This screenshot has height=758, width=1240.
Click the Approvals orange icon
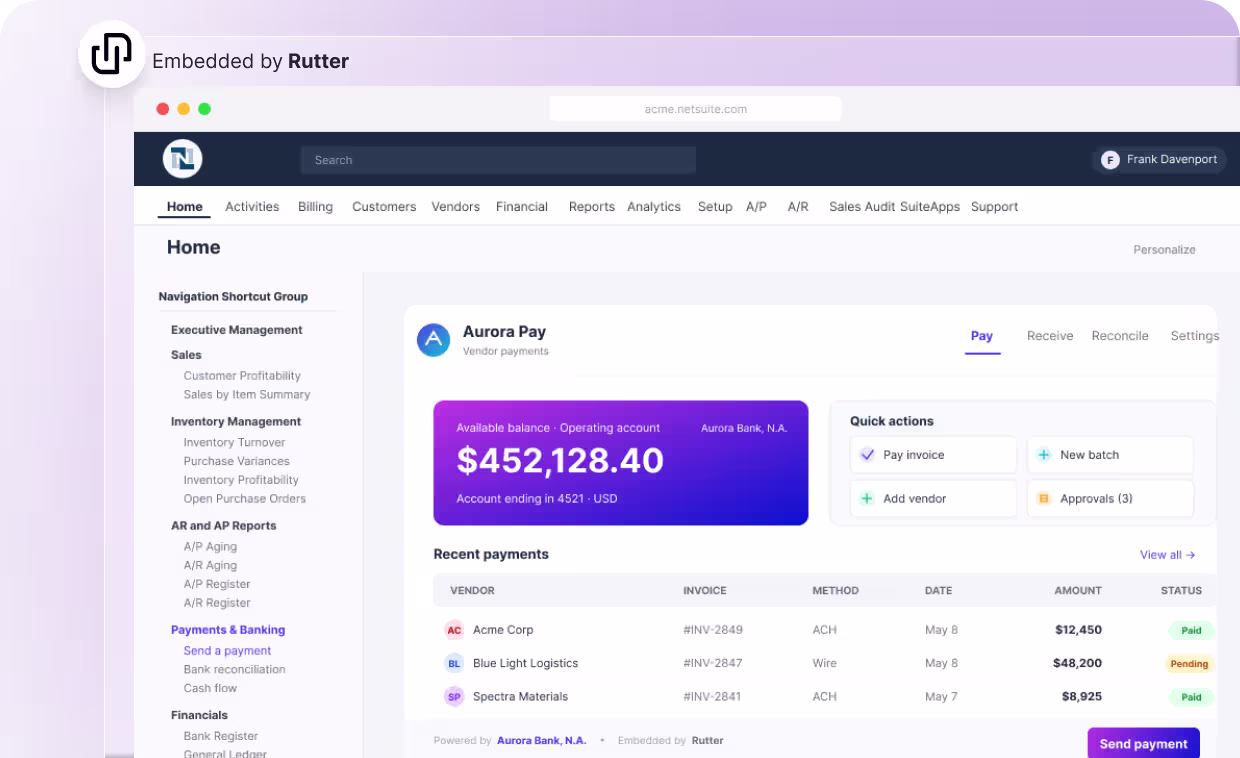pos(1044,499)
